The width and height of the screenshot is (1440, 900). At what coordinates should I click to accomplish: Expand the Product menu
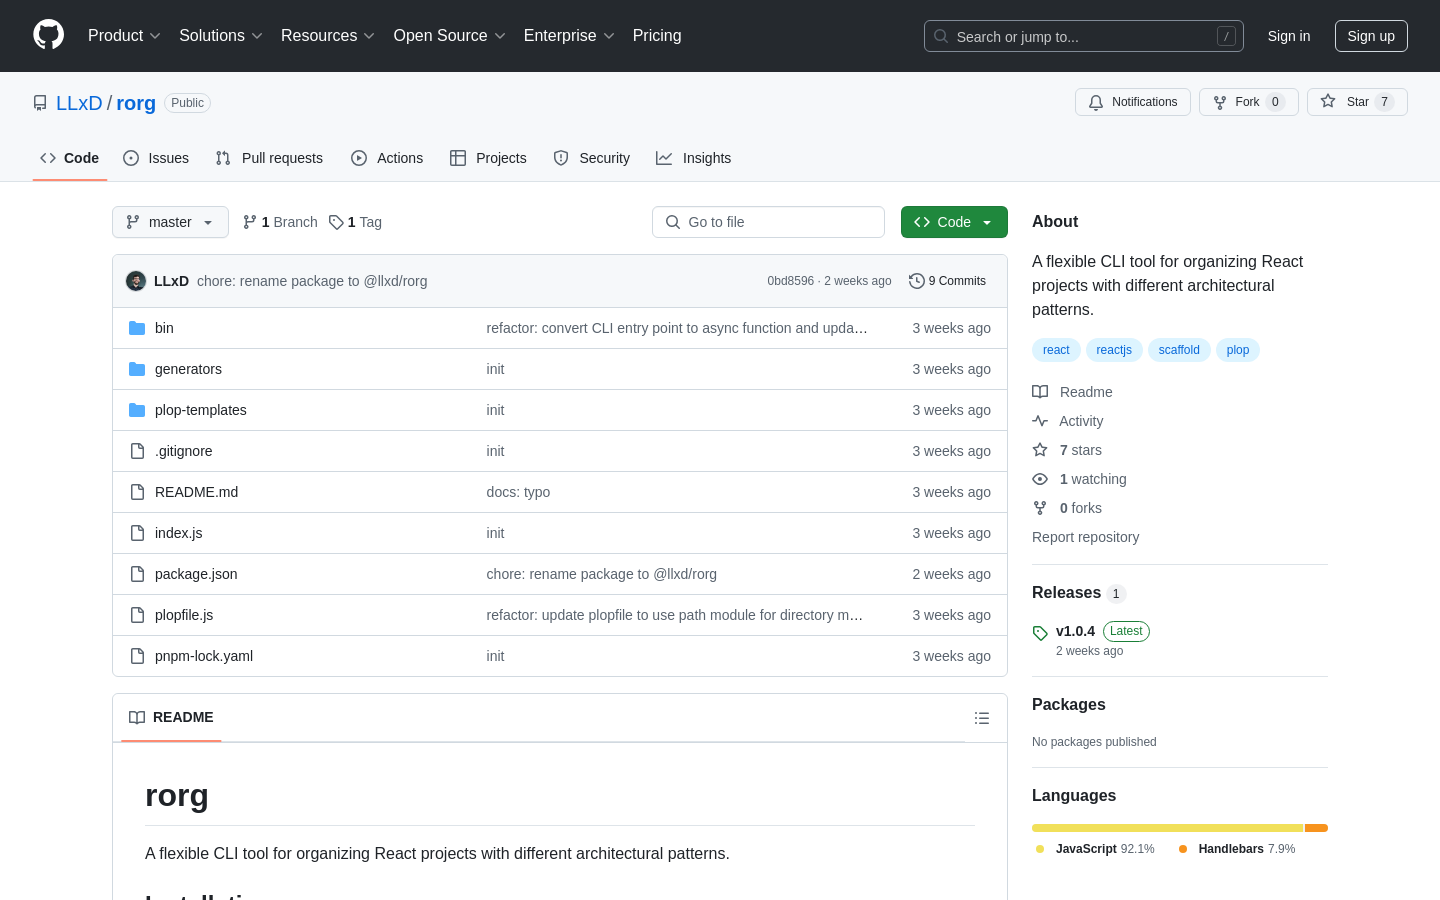tap(124, 36)
